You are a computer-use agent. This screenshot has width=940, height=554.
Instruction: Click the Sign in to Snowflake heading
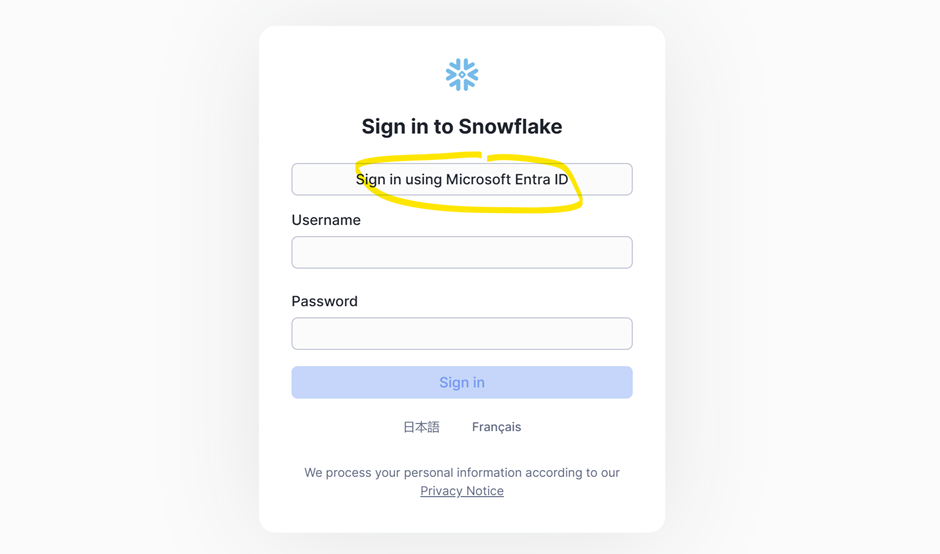point(462,127)
